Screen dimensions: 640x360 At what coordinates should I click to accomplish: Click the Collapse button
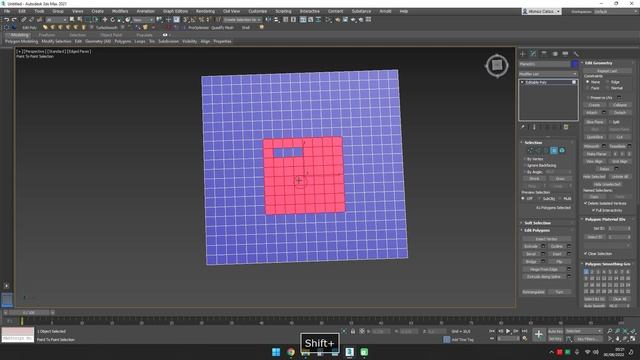click(x=620, y=105)
